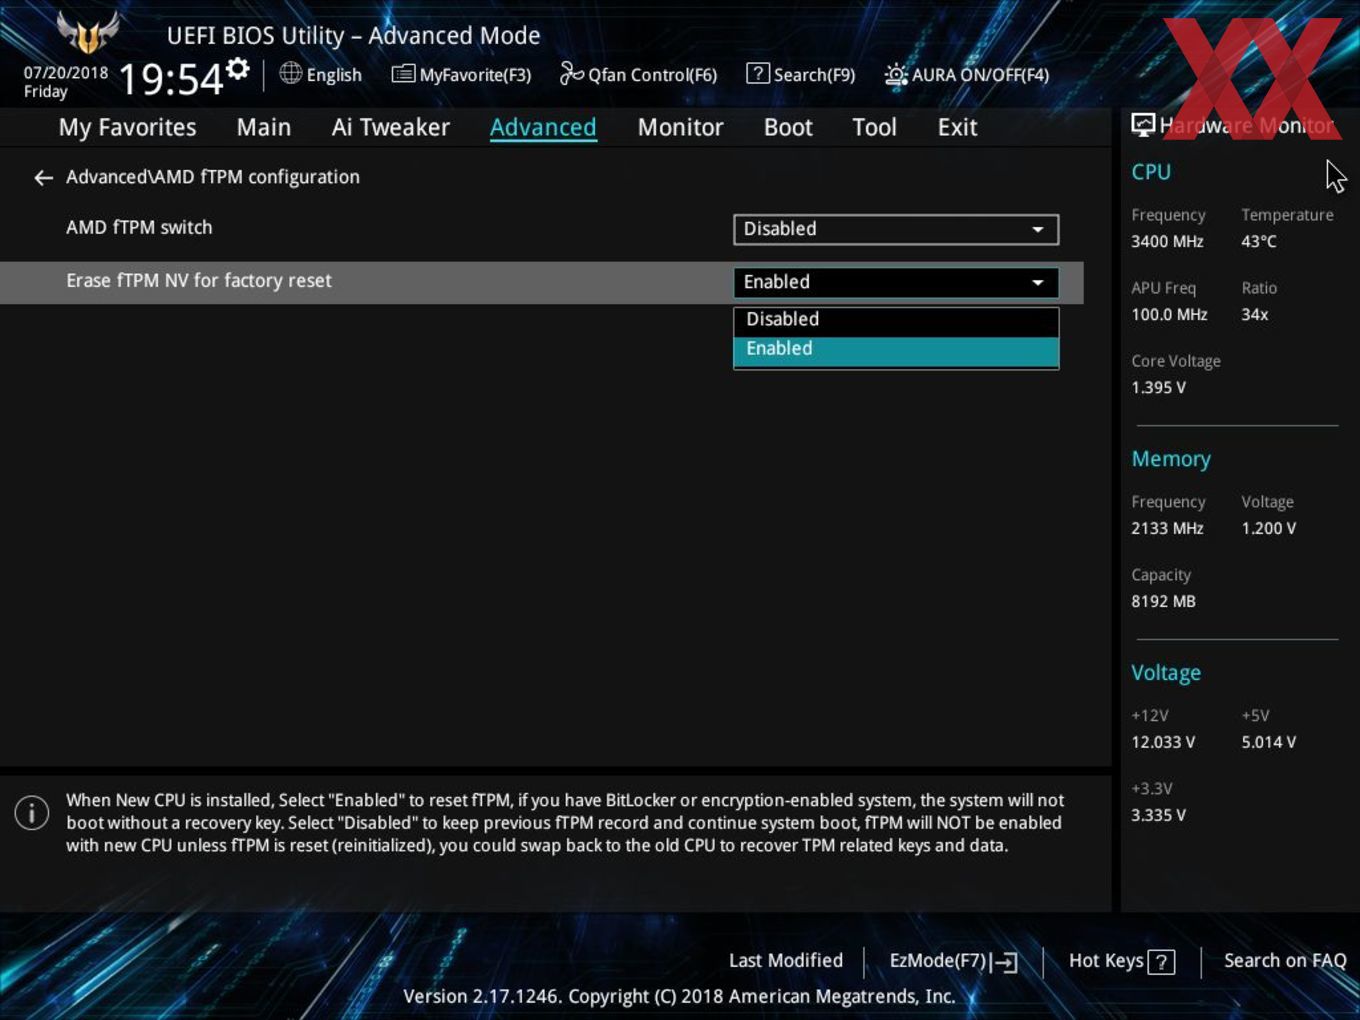Viewport: 1360px width, 1020px height.
Task: Click the settings gear next to the clock
Action: pyautogui.click(x=237, y=69)
